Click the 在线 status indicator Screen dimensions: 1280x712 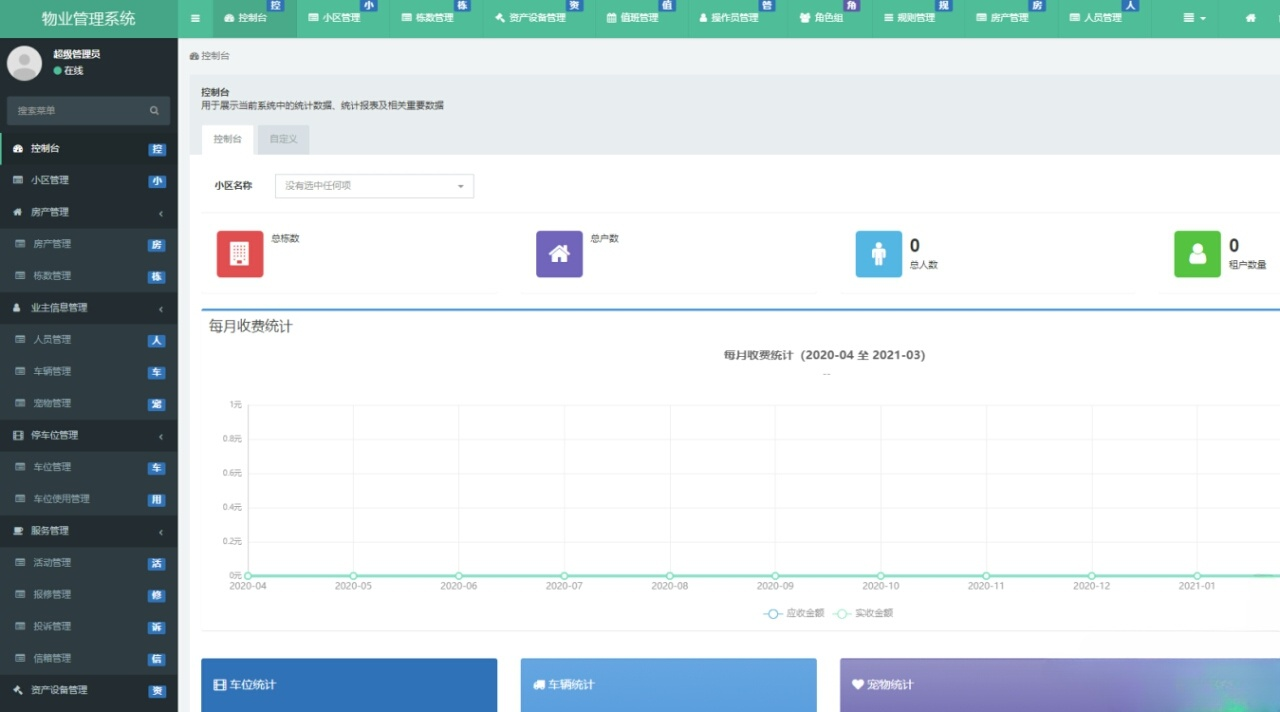click(x=69, y=71)
